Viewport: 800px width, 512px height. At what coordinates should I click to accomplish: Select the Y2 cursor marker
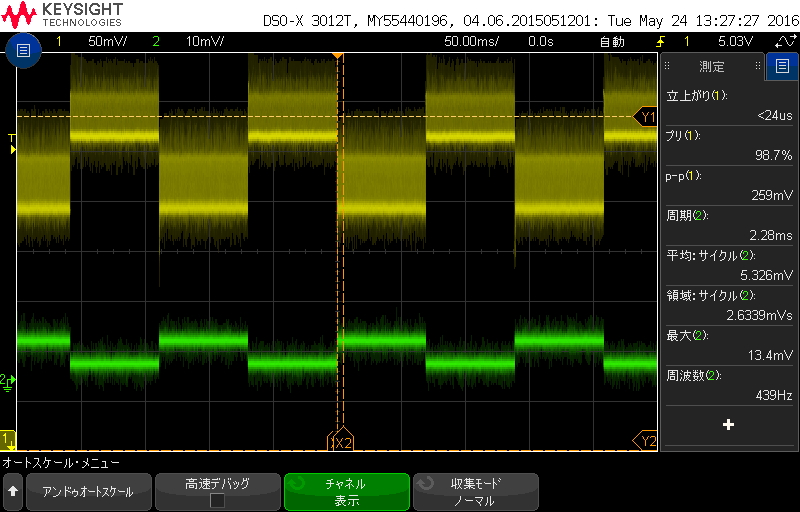coord(647,440)
